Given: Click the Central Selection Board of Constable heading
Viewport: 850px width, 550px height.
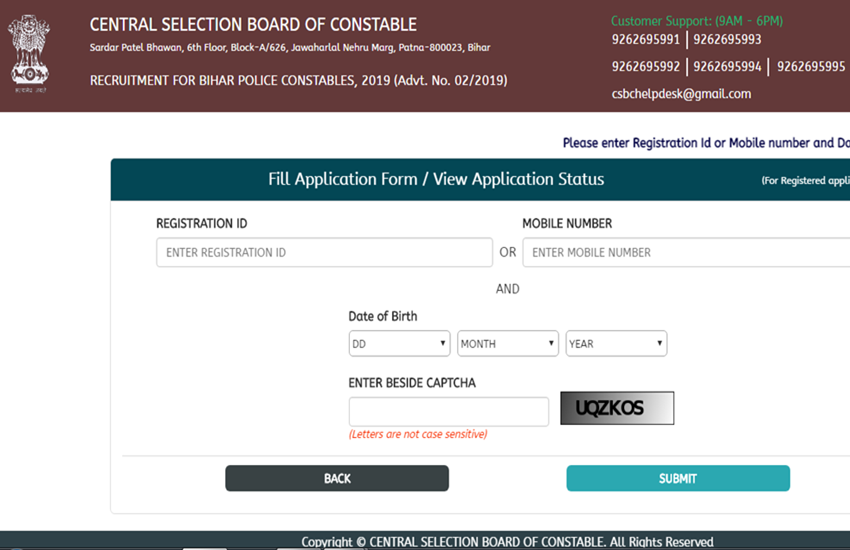Looking at the screenshot, I should [x=253, y=24].
